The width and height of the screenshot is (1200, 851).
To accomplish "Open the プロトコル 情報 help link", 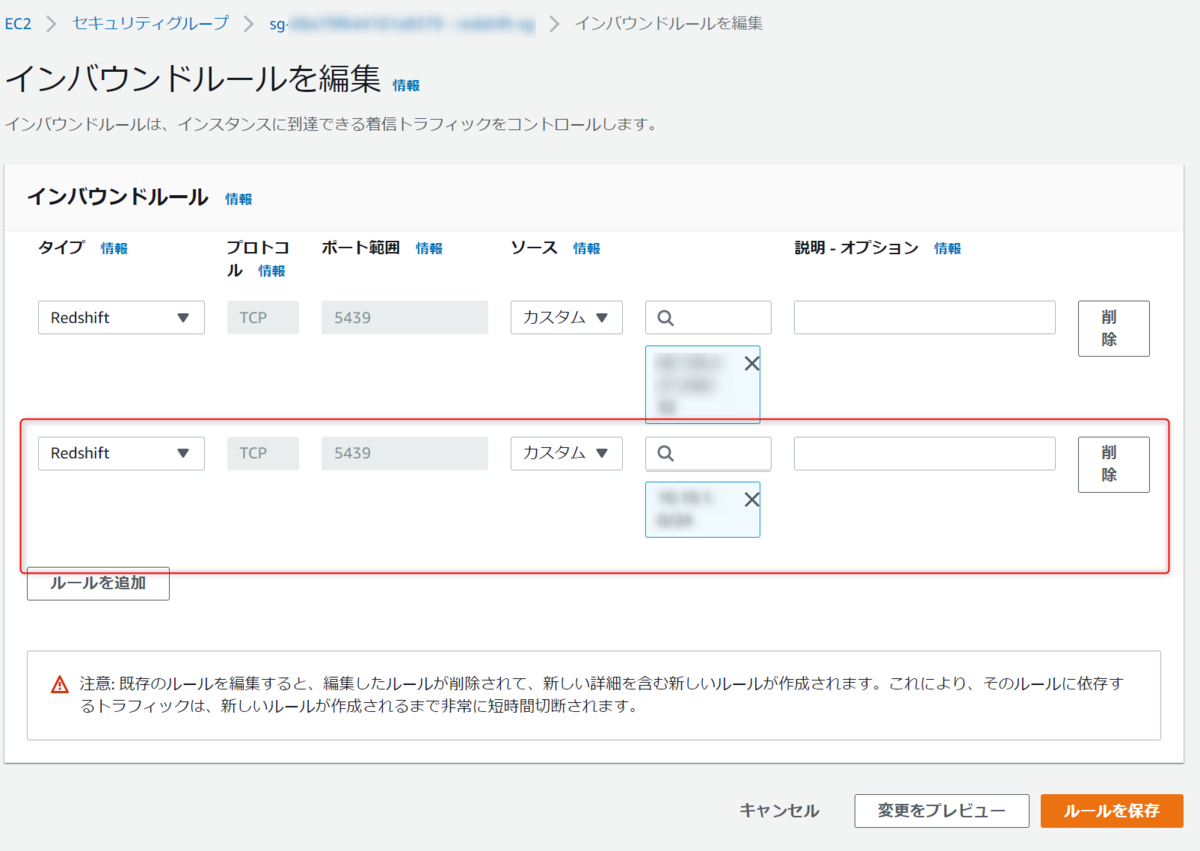I will coord(271,270).
